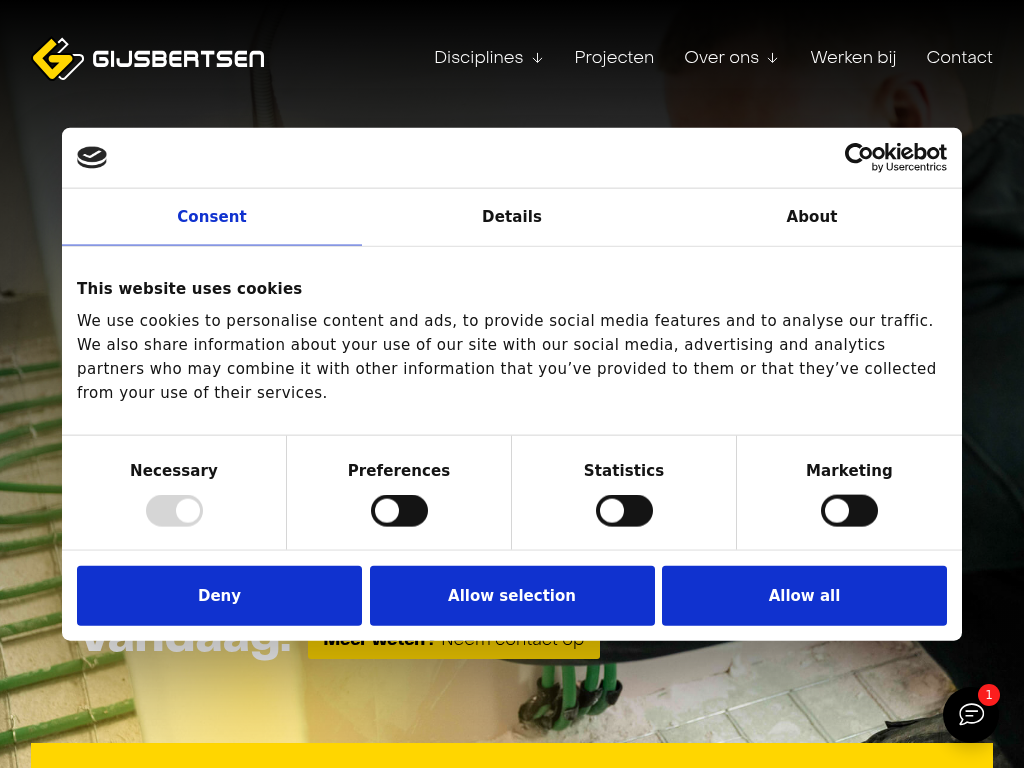Expand the Over ons dropdown menu
This screenshot has height=768, width=1024.
click(x=731, y=58)
